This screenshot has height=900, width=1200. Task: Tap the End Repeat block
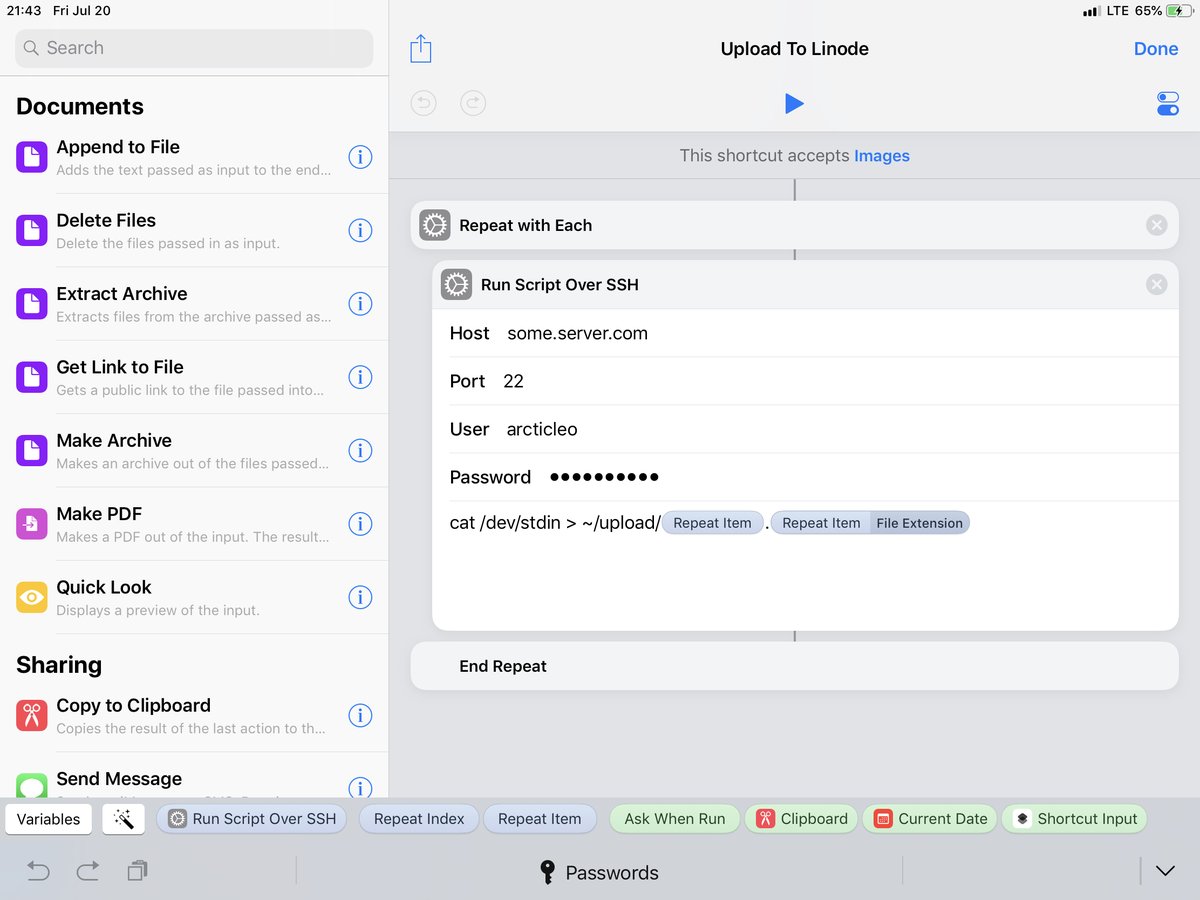(x=794, y=666)
